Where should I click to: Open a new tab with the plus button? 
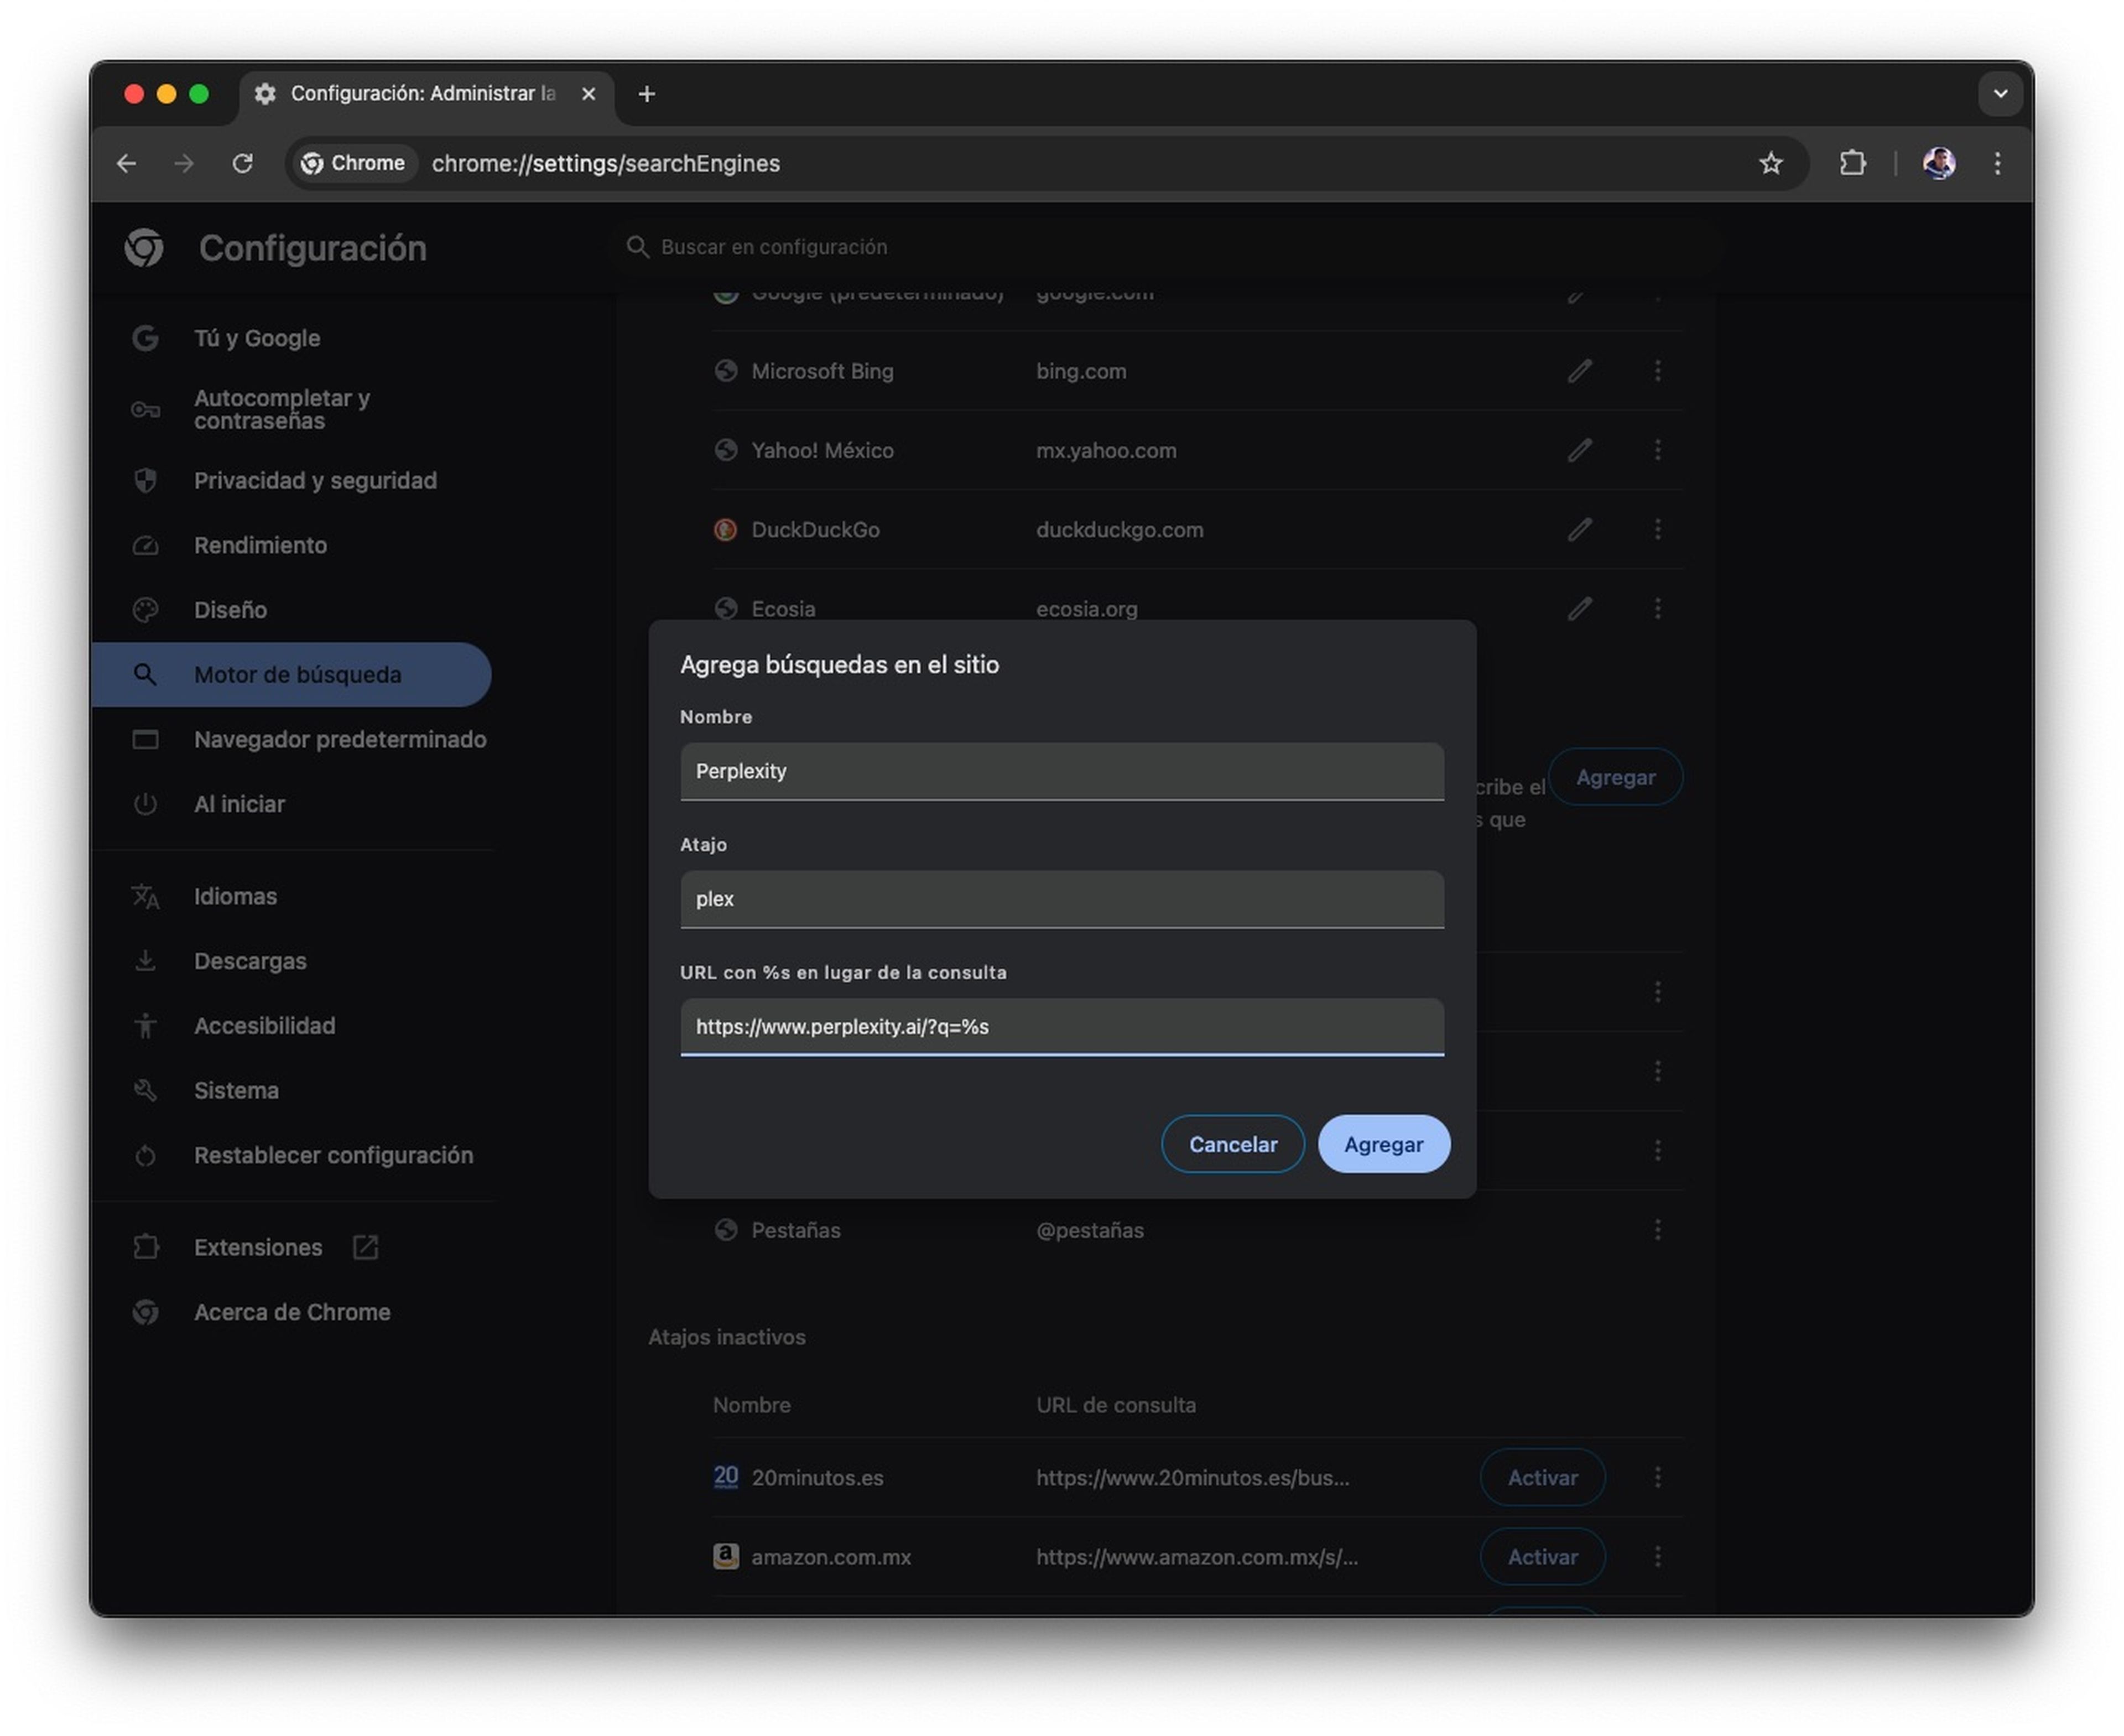(x=647, y=94)
